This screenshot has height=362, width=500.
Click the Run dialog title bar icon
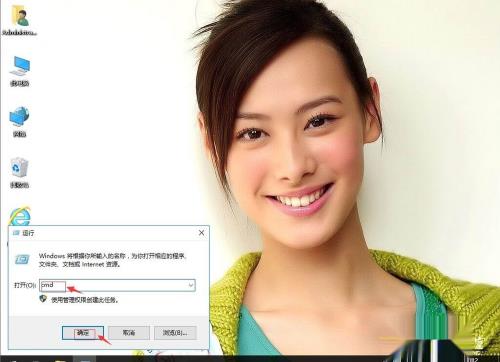[16, 233]
